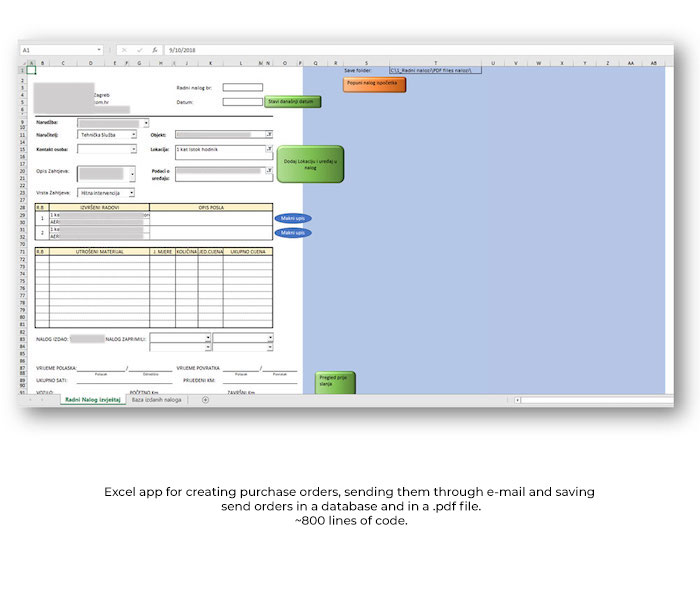Select row header 71
The width and height of the screenshot is (700, 589).
tap(22, 252)
